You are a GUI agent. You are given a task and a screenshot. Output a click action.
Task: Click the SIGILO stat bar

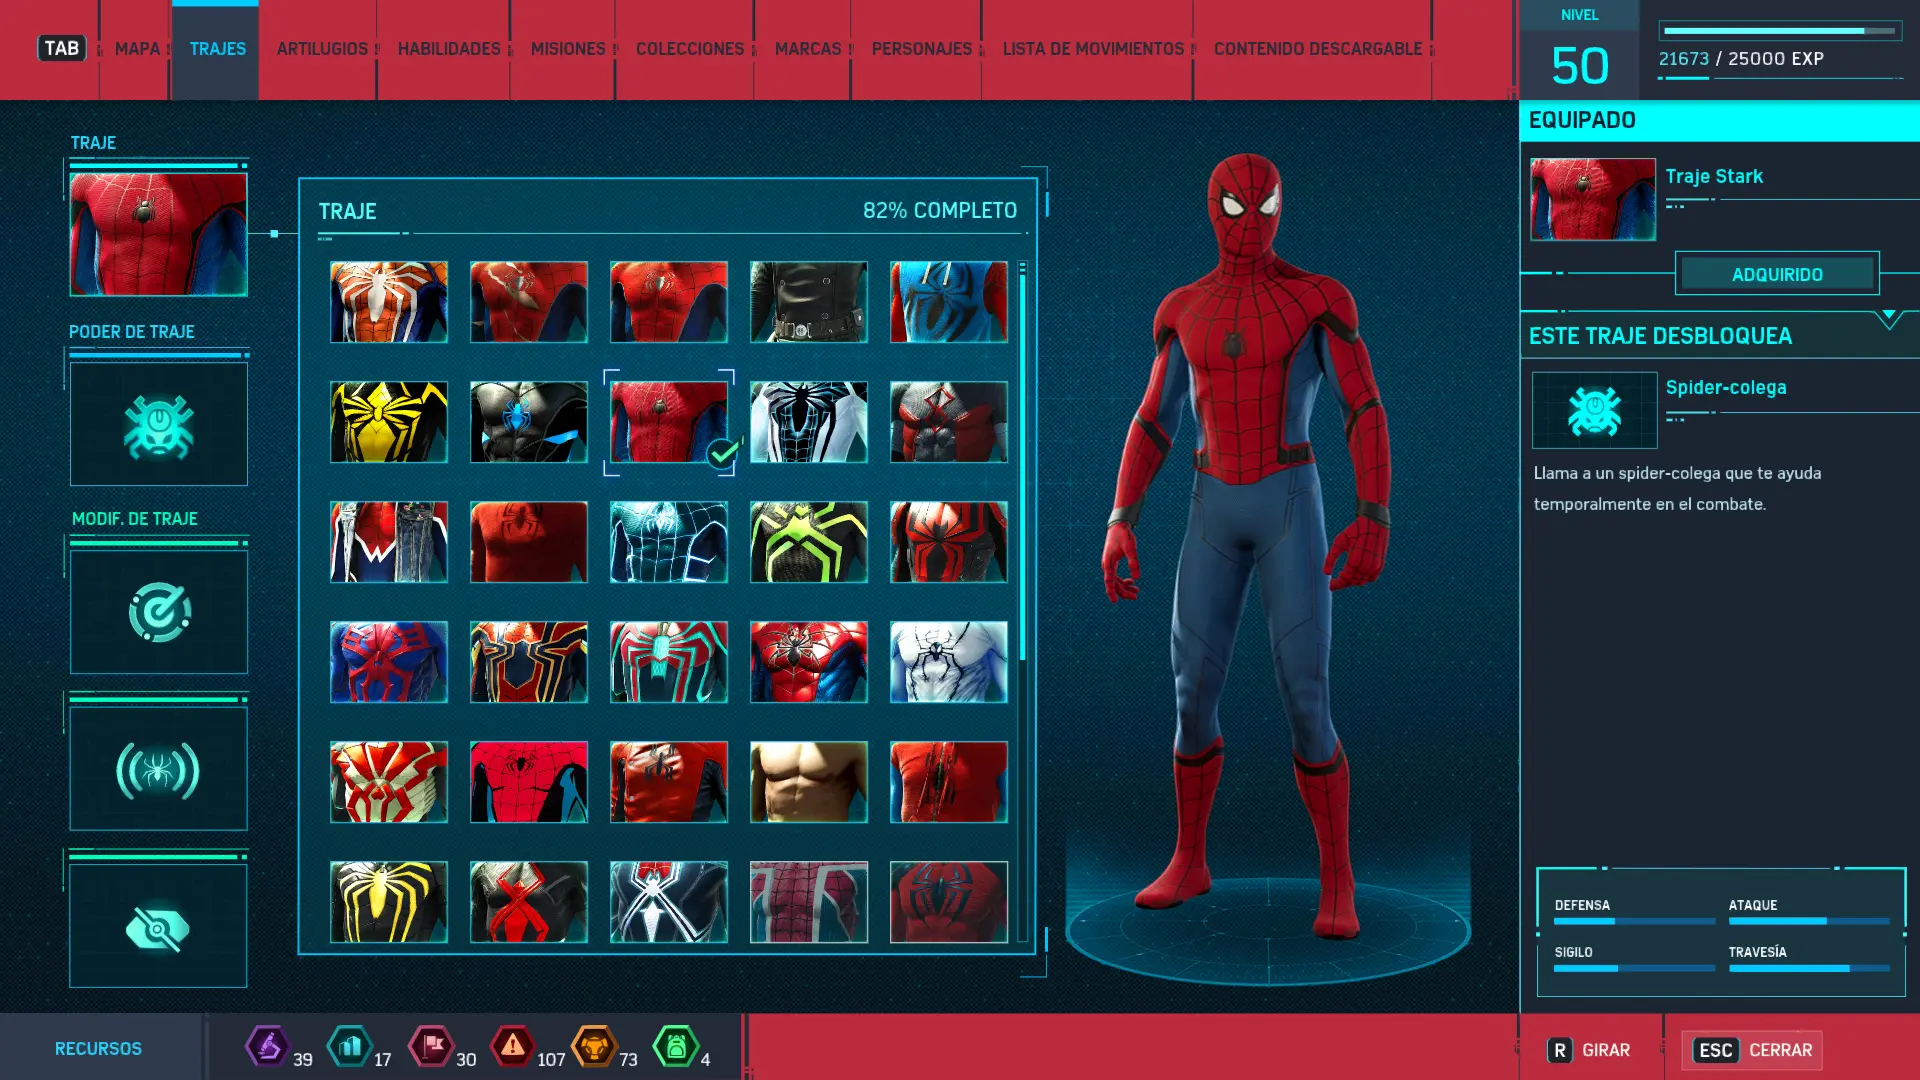[1634, 968]
